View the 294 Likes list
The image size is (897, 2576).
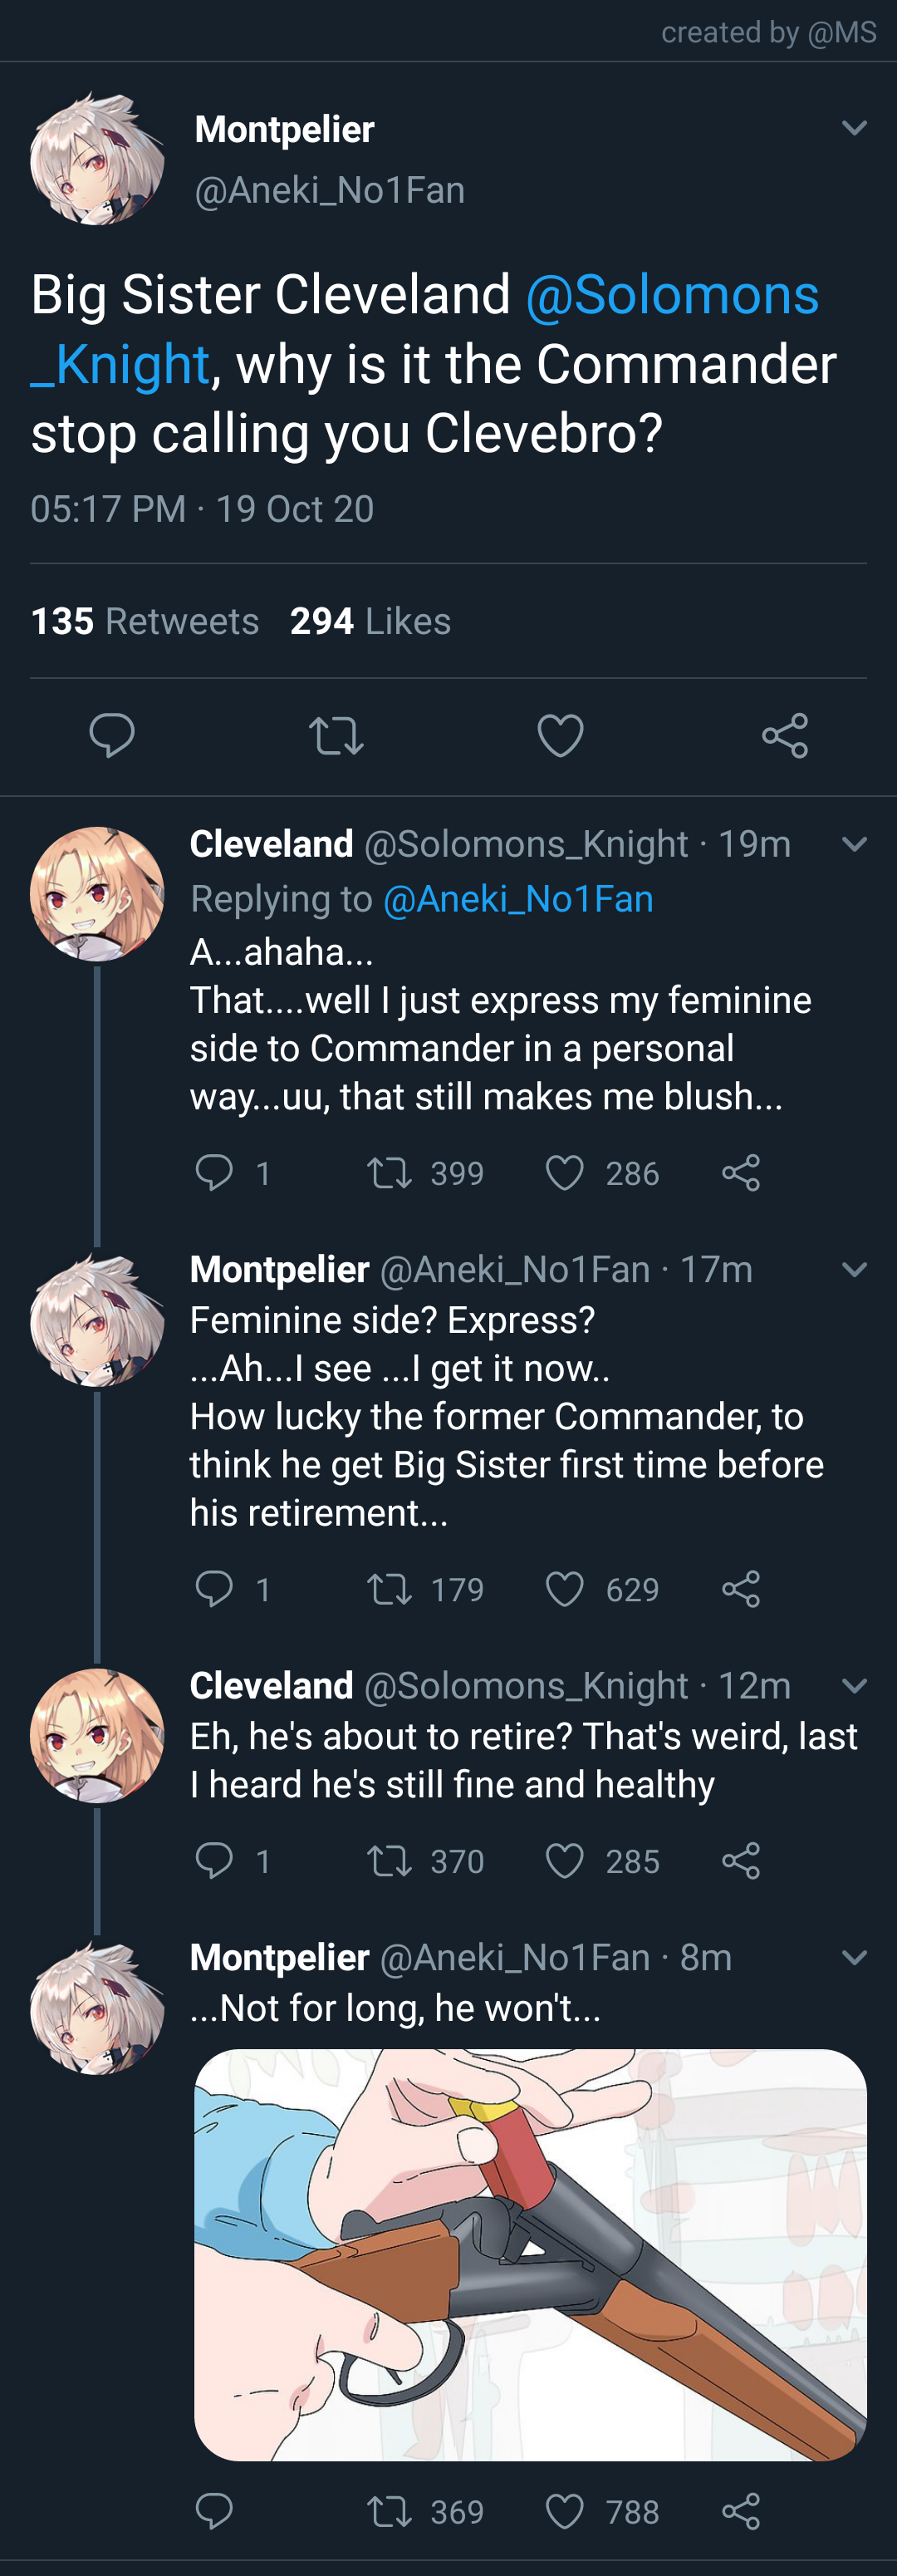point(370,621)
